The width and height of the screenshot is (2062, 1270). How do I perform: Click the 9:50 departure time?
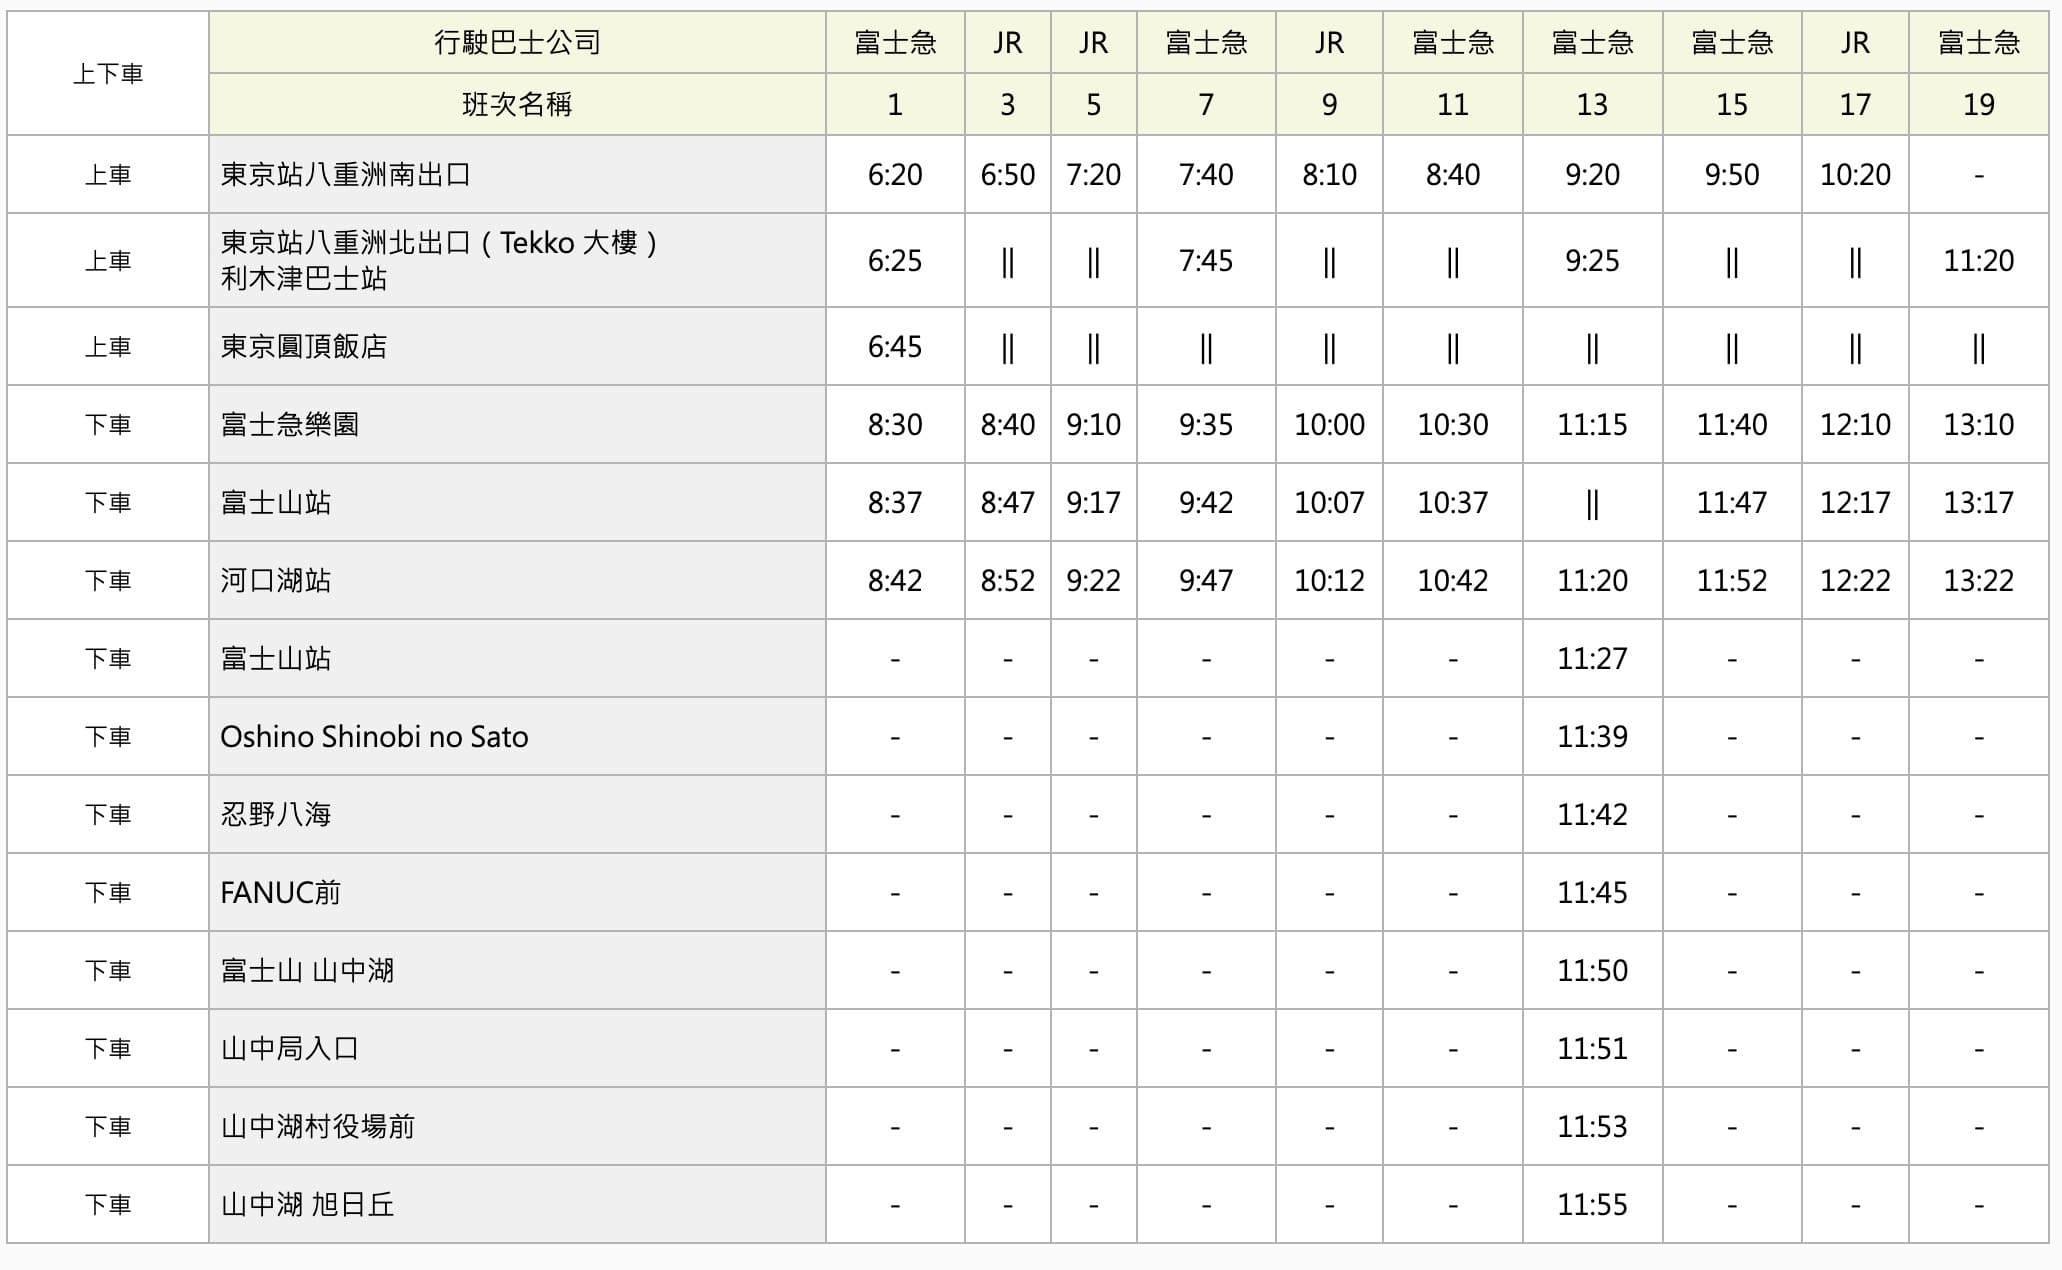pos(1732,175)
